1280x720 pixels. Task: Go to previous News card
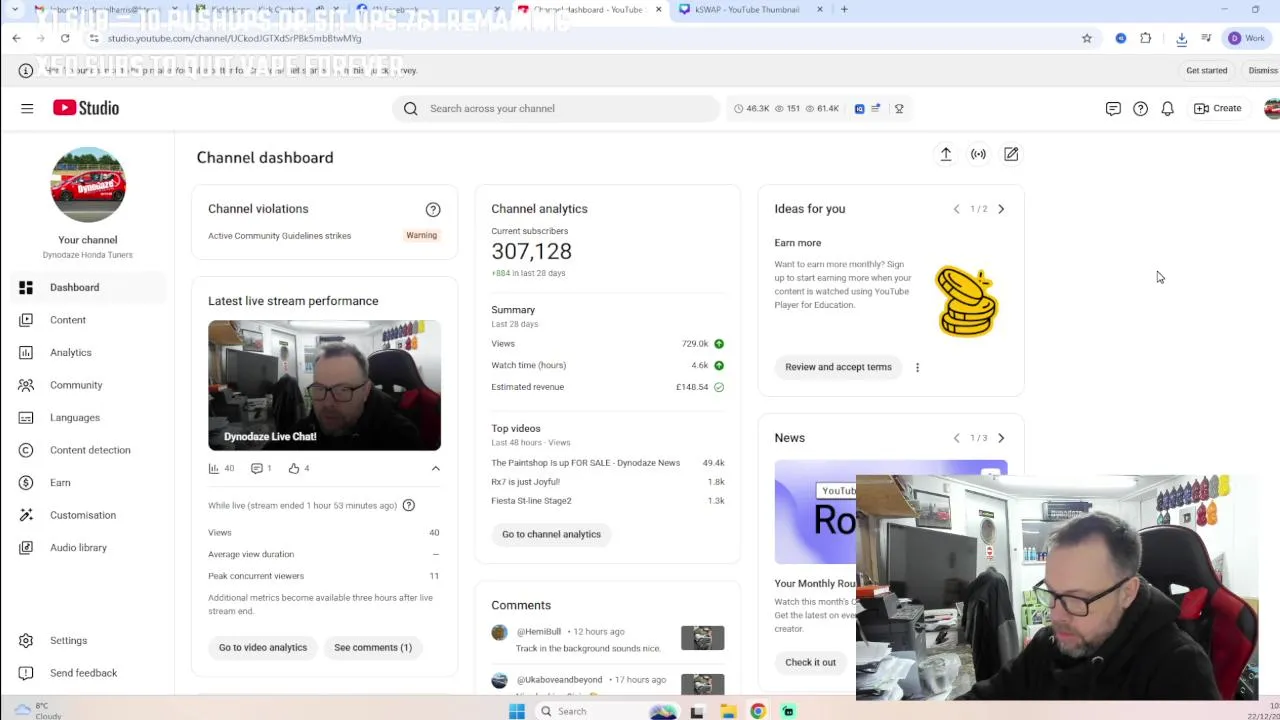click(x=956, y=438)
